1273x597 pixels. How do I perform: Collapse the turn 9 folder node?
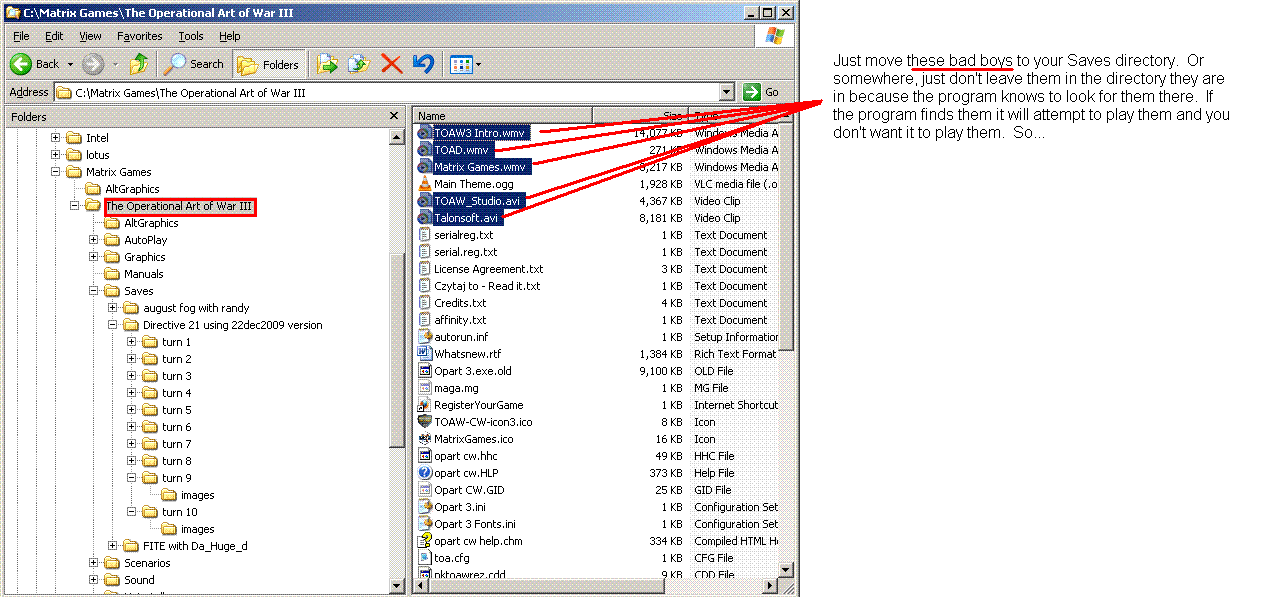[132, 478]
